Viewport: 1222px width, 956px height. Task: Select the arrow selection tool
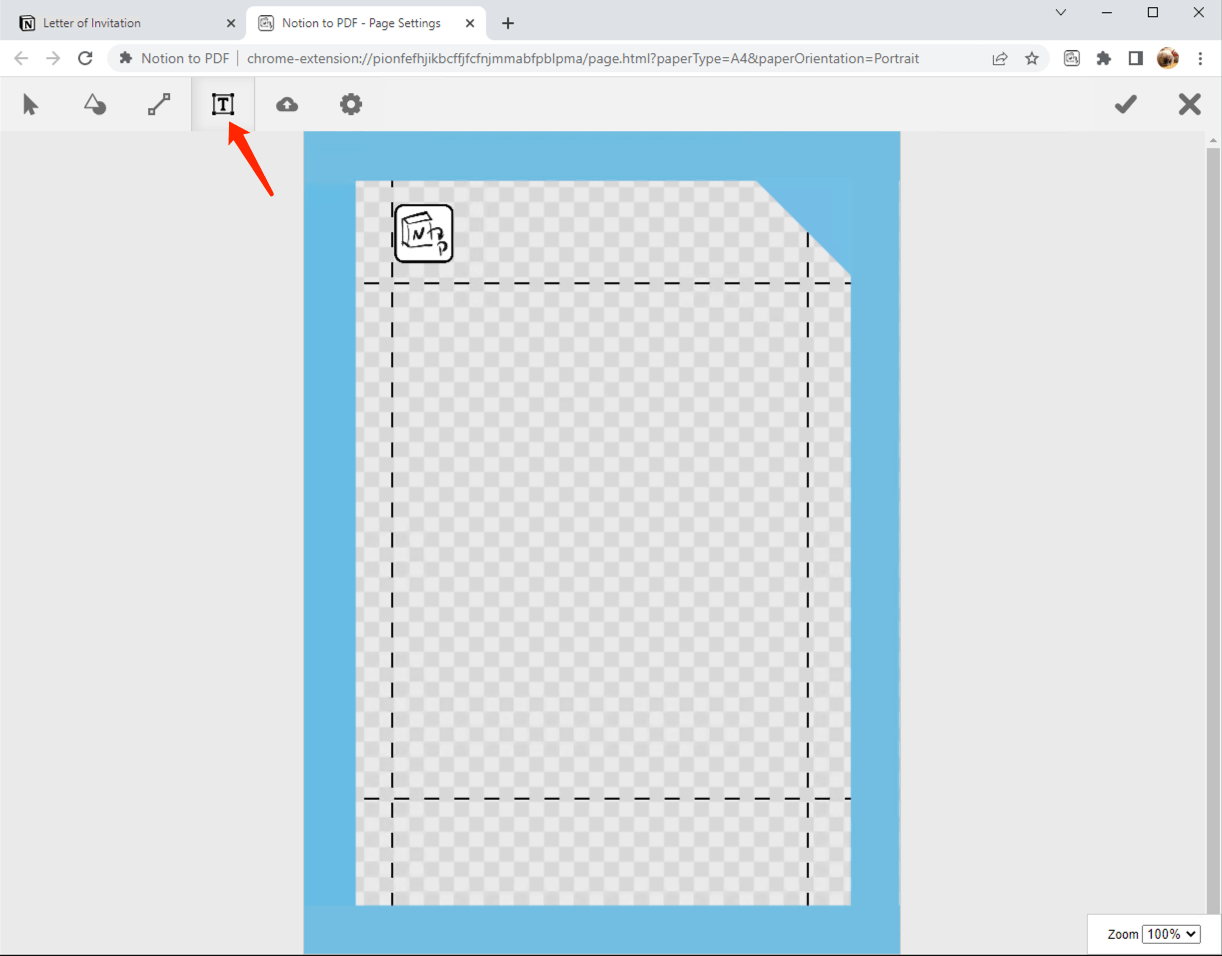(30, 104)
